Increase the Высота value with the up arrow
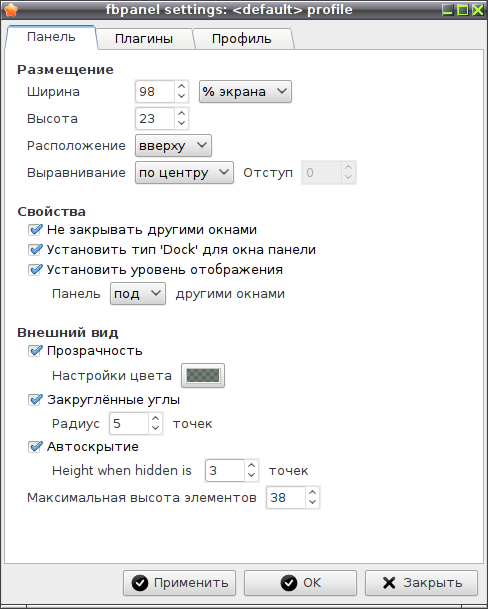Viewport: 488px width, 609px height. click(181, 113)
